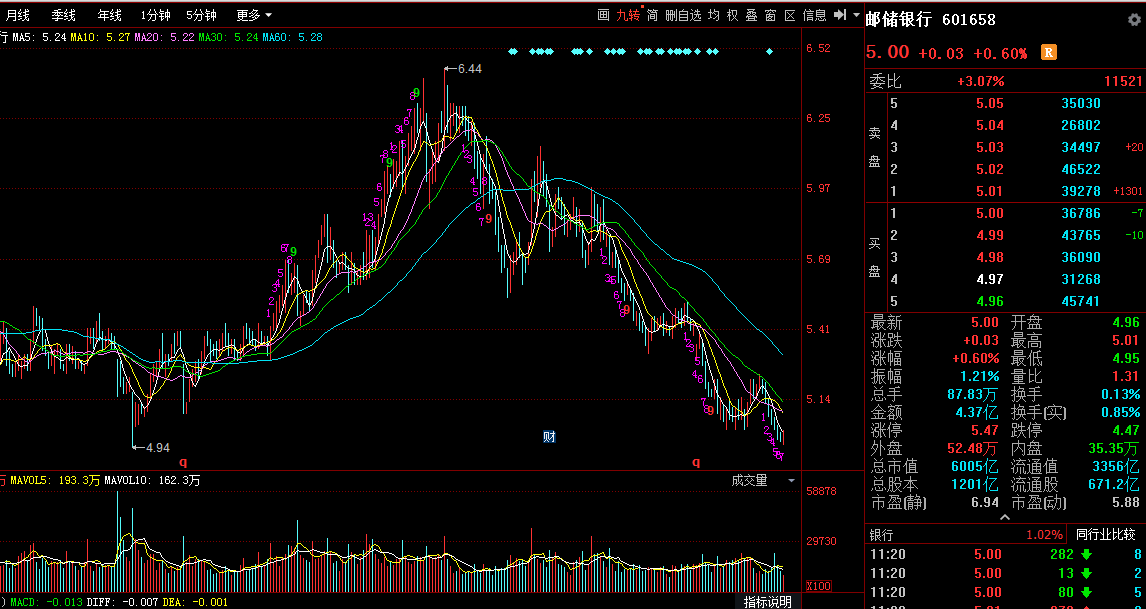Image resolution: width=1146 pixels, height=609 pixels.
Task: Click the green down arrow in the 13 row
Action: [x=1087, y=573]
